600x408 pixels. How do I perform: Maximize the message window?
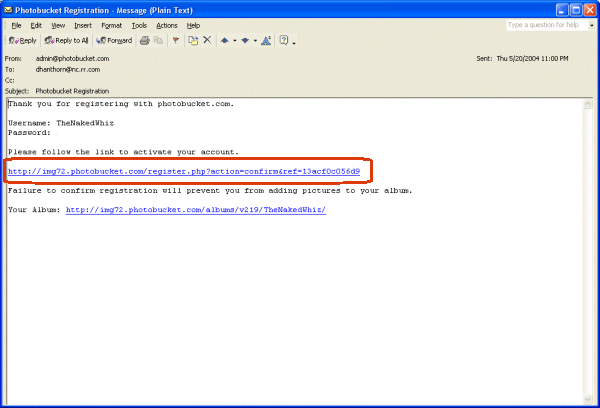576,10
